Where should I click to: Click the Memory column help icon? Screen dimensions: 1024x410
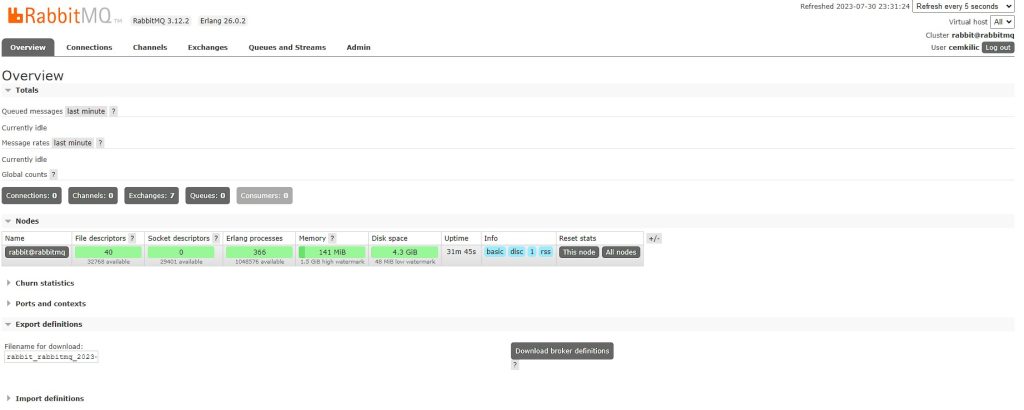(x=333, y=238)
